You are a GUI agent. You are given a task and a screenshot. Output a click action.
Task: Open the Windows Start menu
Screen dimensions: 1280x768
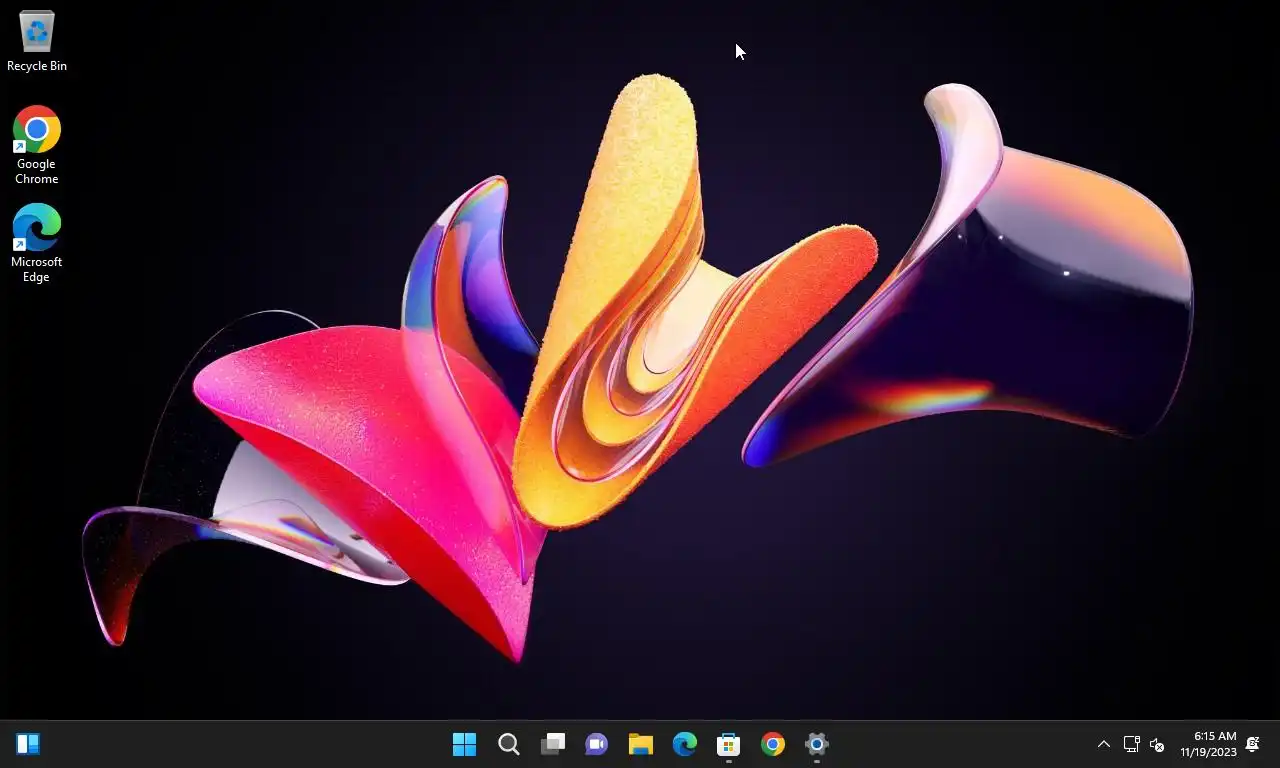point(465,744)
